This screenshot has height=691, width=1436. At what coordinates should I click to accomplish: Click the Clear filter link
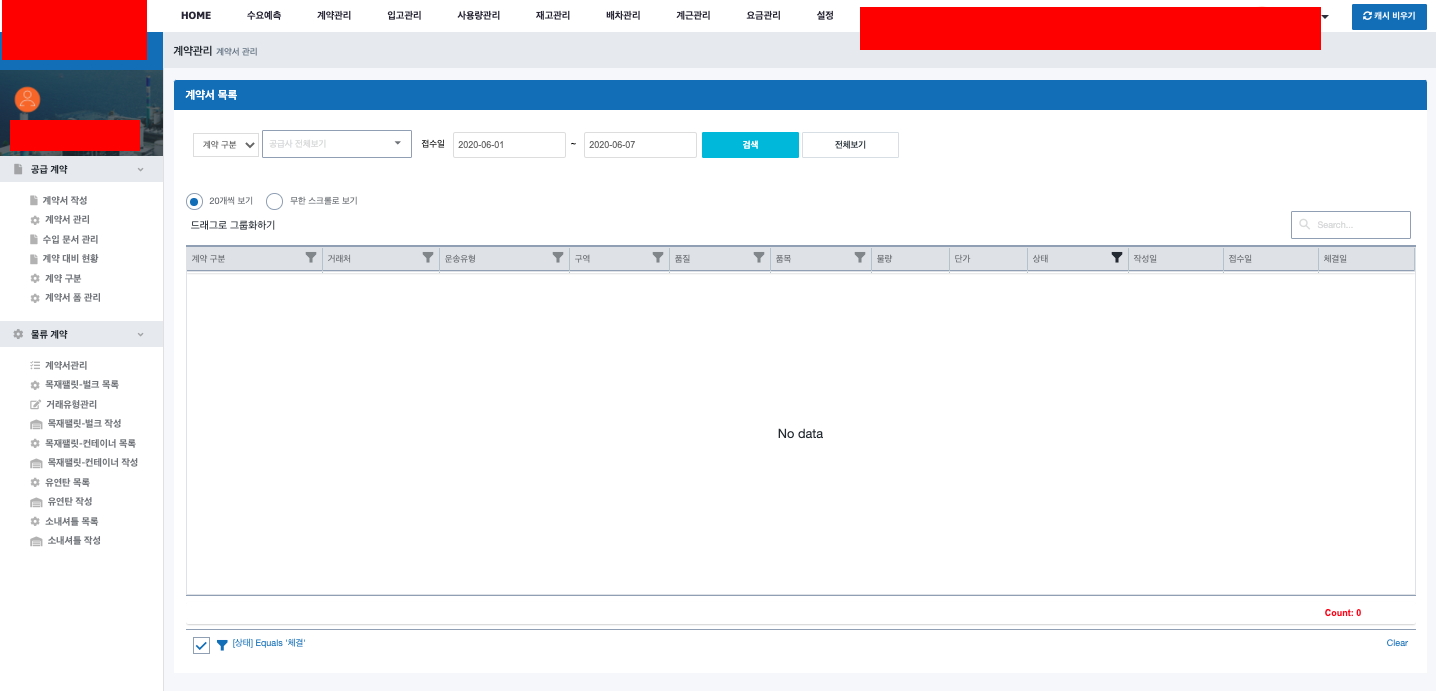[x=1397, y=643]
